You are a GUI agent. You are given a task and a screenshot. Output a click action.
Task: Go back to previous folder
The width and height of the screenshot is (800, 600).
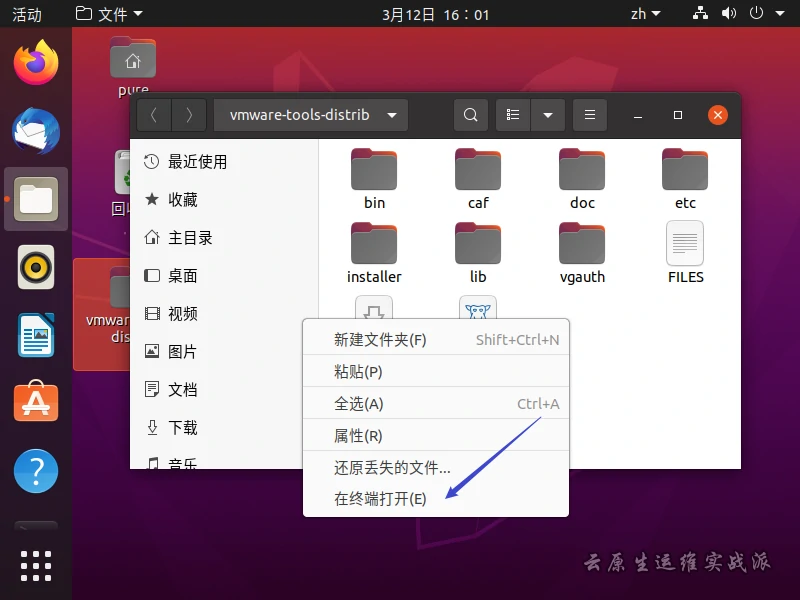[x=154, y=115]
